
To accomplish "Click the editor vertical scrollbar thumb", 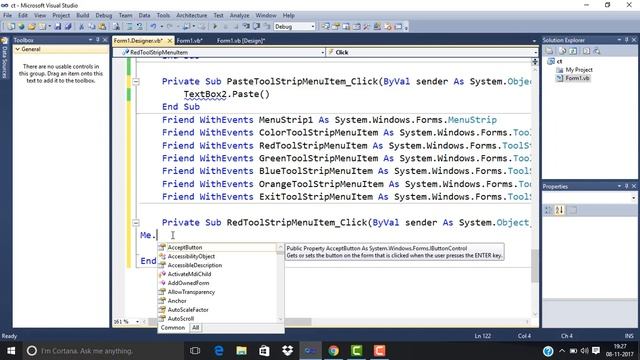I will pyautogui.click(x=535, y=266).
